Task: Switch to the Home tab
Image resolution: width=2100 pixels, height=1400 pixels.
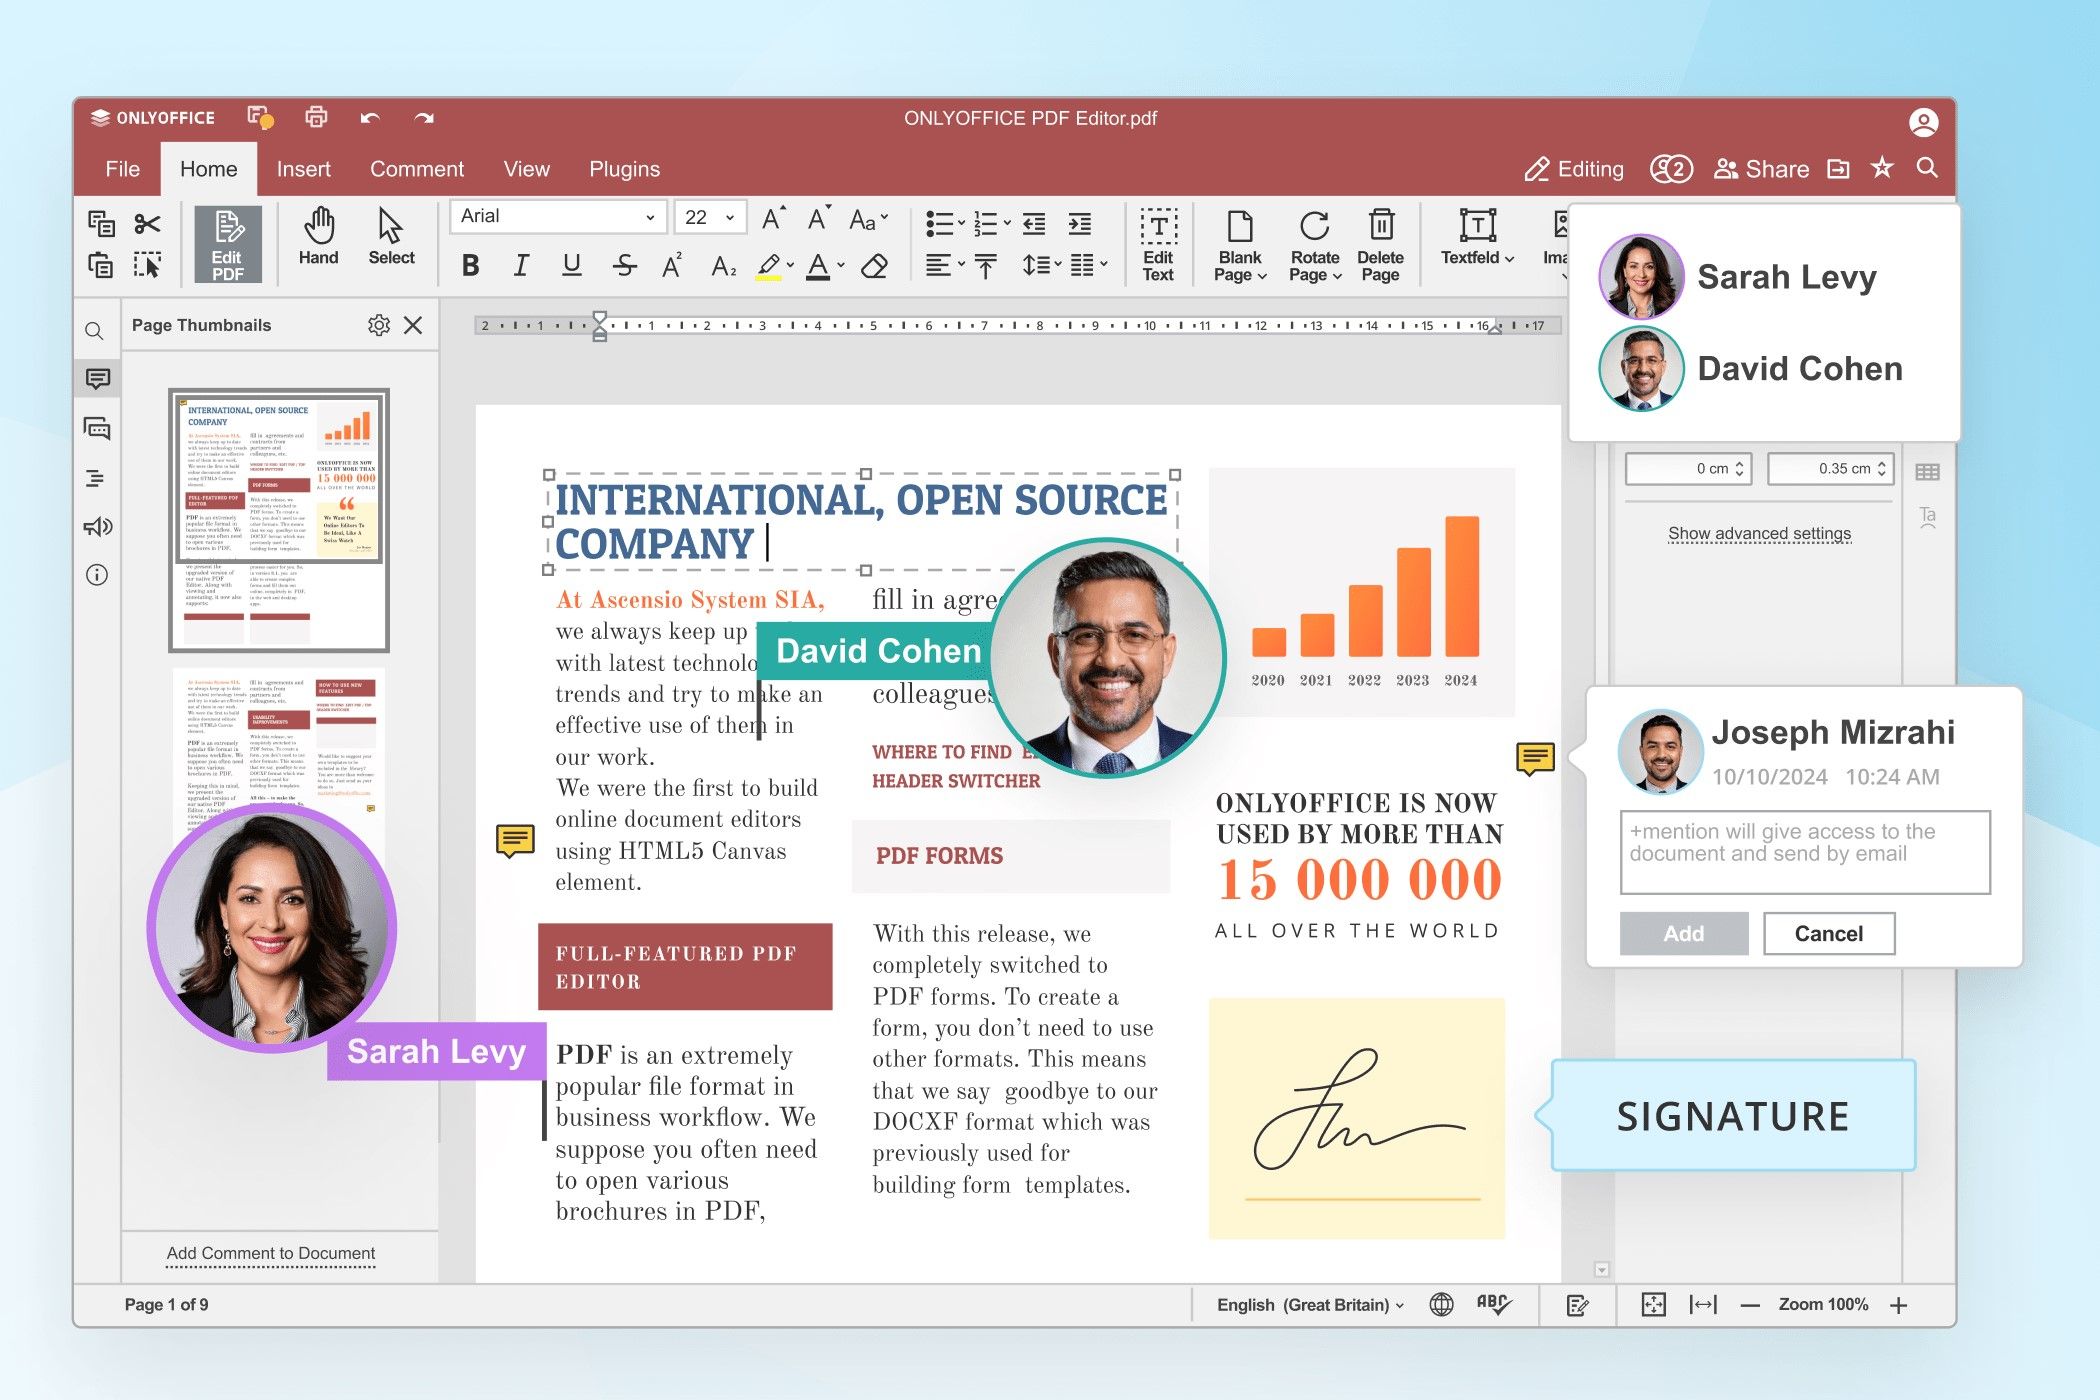Action: click(x=208, y=169)
